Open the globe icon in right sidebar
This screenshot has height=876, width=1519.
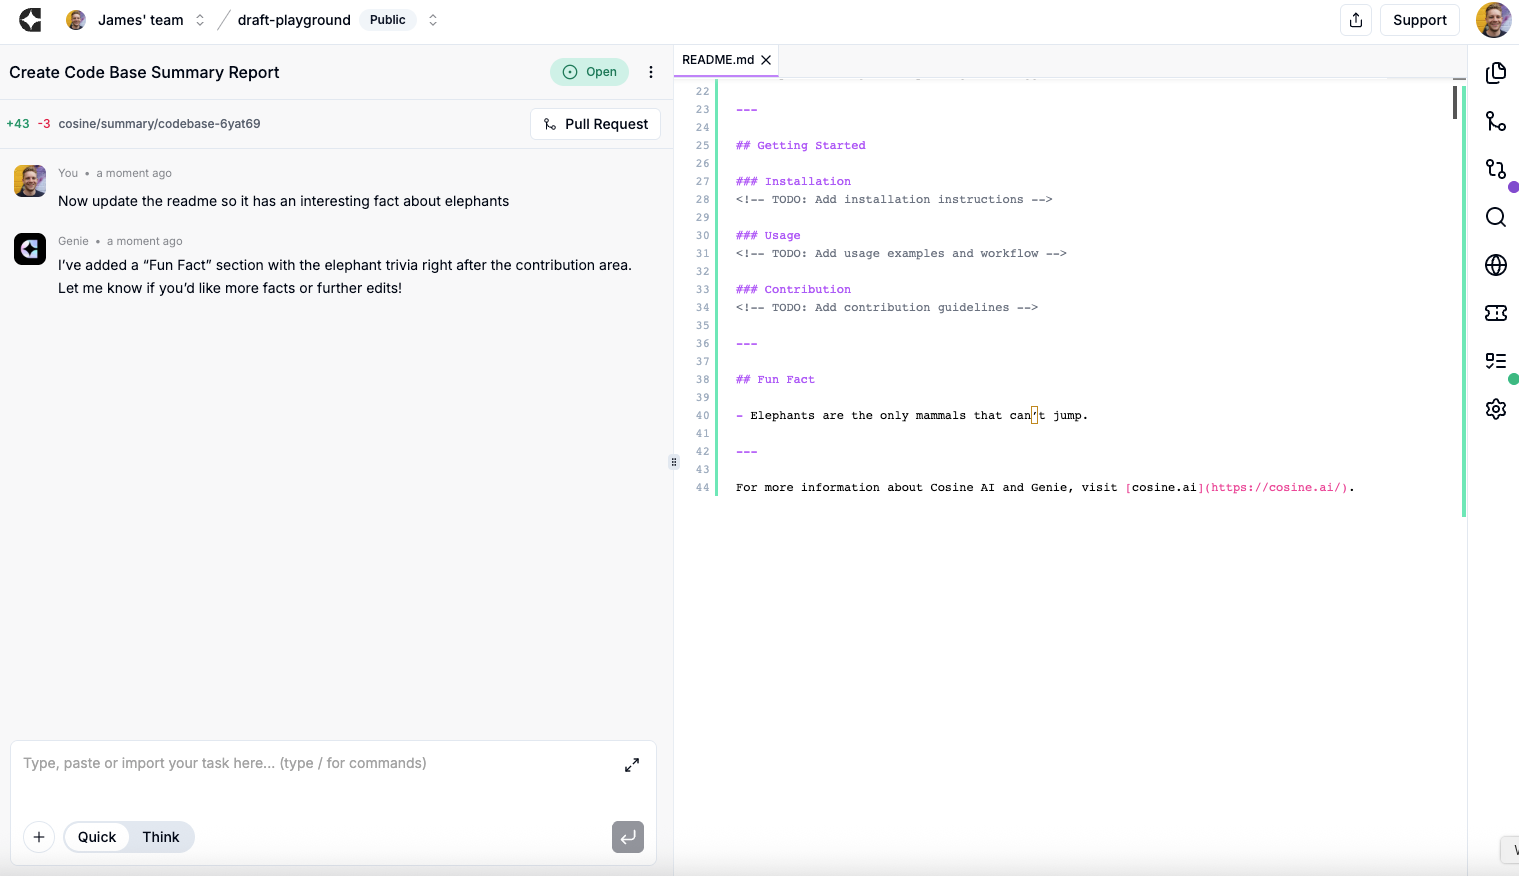1495,265
